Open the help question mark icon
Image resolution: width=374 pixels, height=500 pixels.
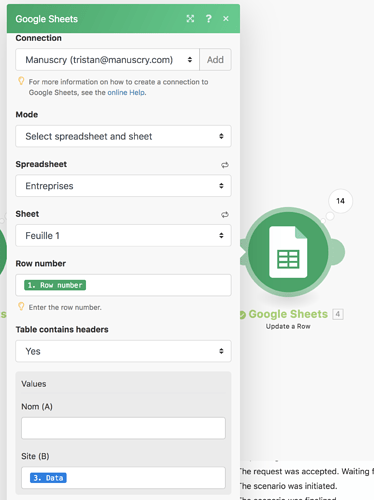[209, 19]
